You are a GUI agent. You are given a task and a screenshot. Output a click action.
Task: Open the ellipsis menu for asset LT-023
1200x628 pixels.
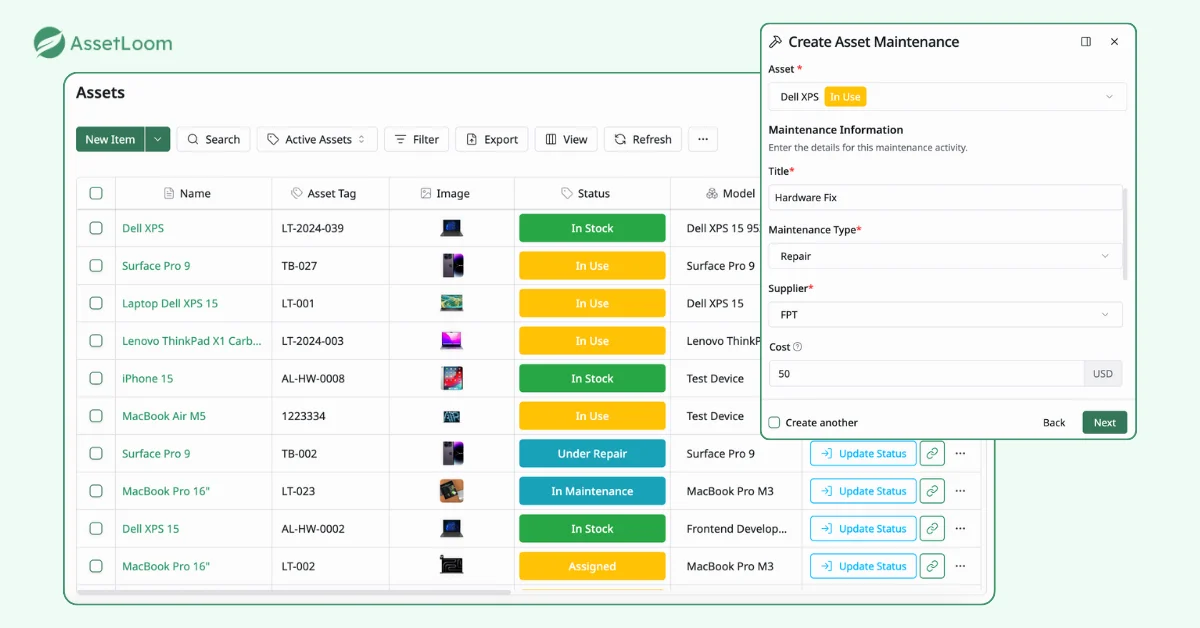961,491
